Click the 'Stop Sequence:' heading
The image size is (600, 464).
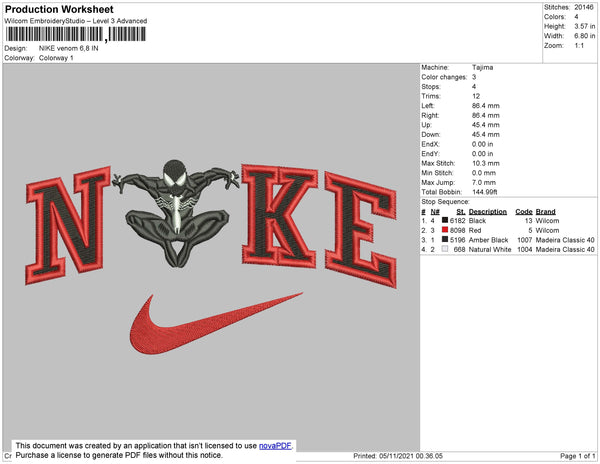pyautogui.click(x=445, y=202)
